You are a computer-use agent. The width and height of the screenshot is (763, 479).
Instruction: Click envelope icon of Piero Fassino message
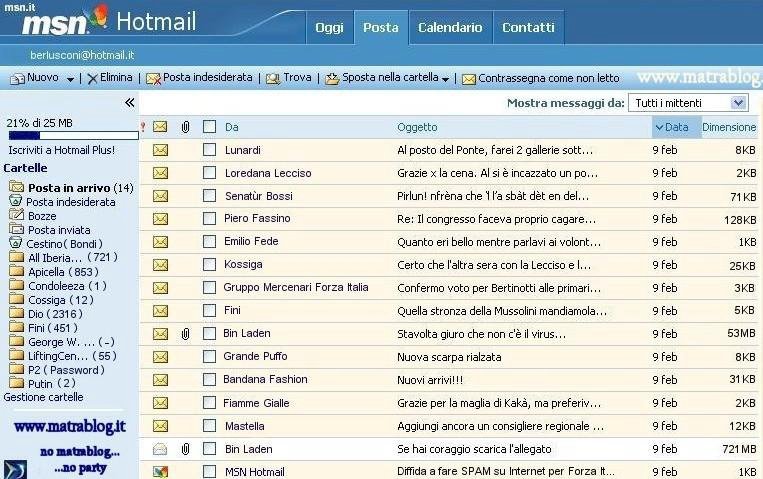tap(160, 219)
